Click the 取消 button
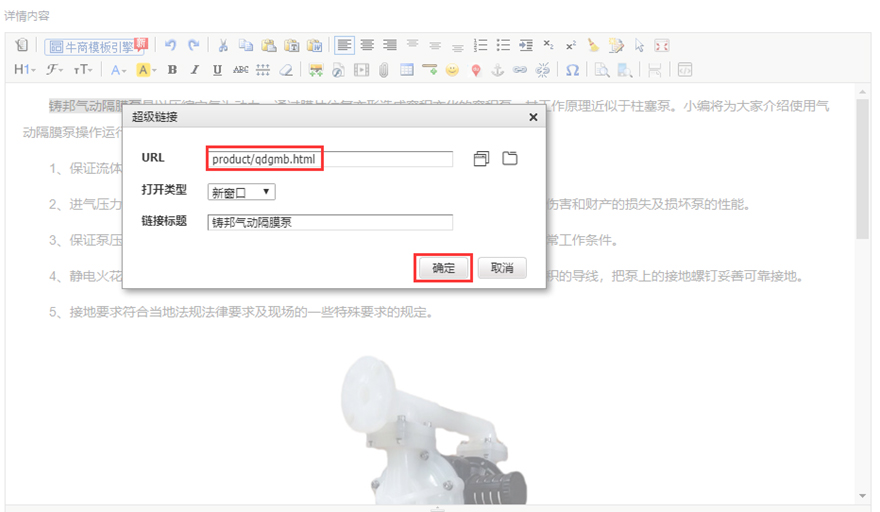Image resolution: width=880 pixels, height=512 pixels. tap(502, 268)
